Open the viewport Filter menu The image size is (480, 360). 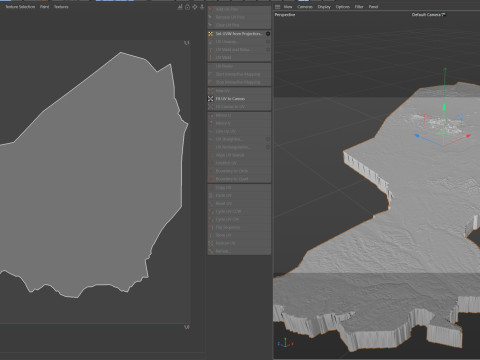[x=359, y=7]
